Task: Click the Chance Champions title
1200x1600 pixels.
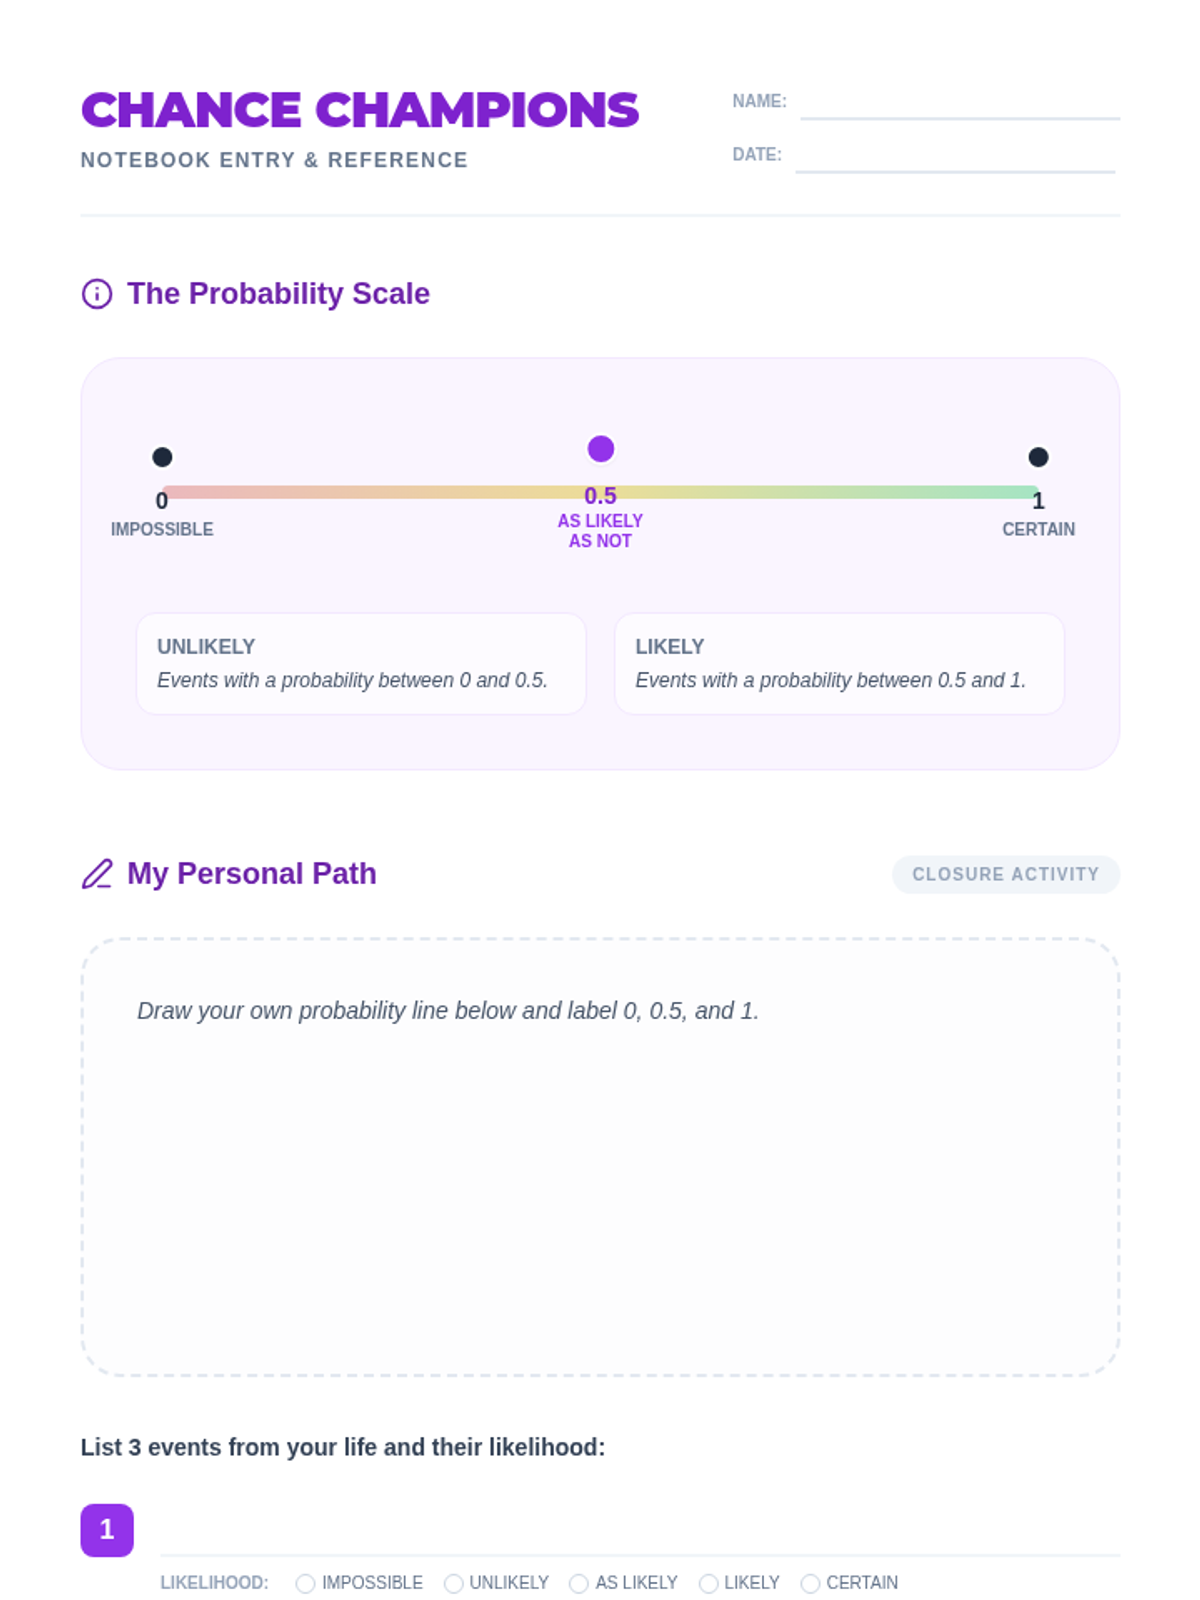Action: [x=360, y=110]
